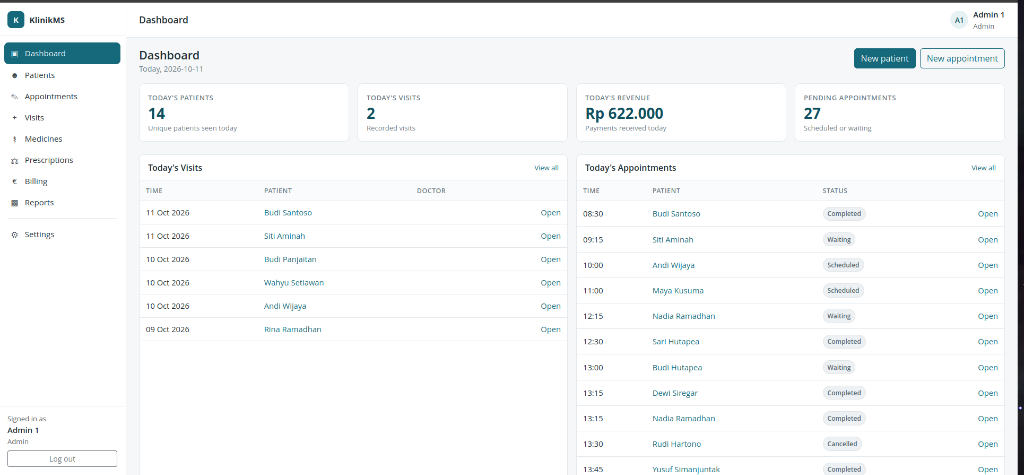
Task: Go to Prescriptions section
Action: coord(62,160)
